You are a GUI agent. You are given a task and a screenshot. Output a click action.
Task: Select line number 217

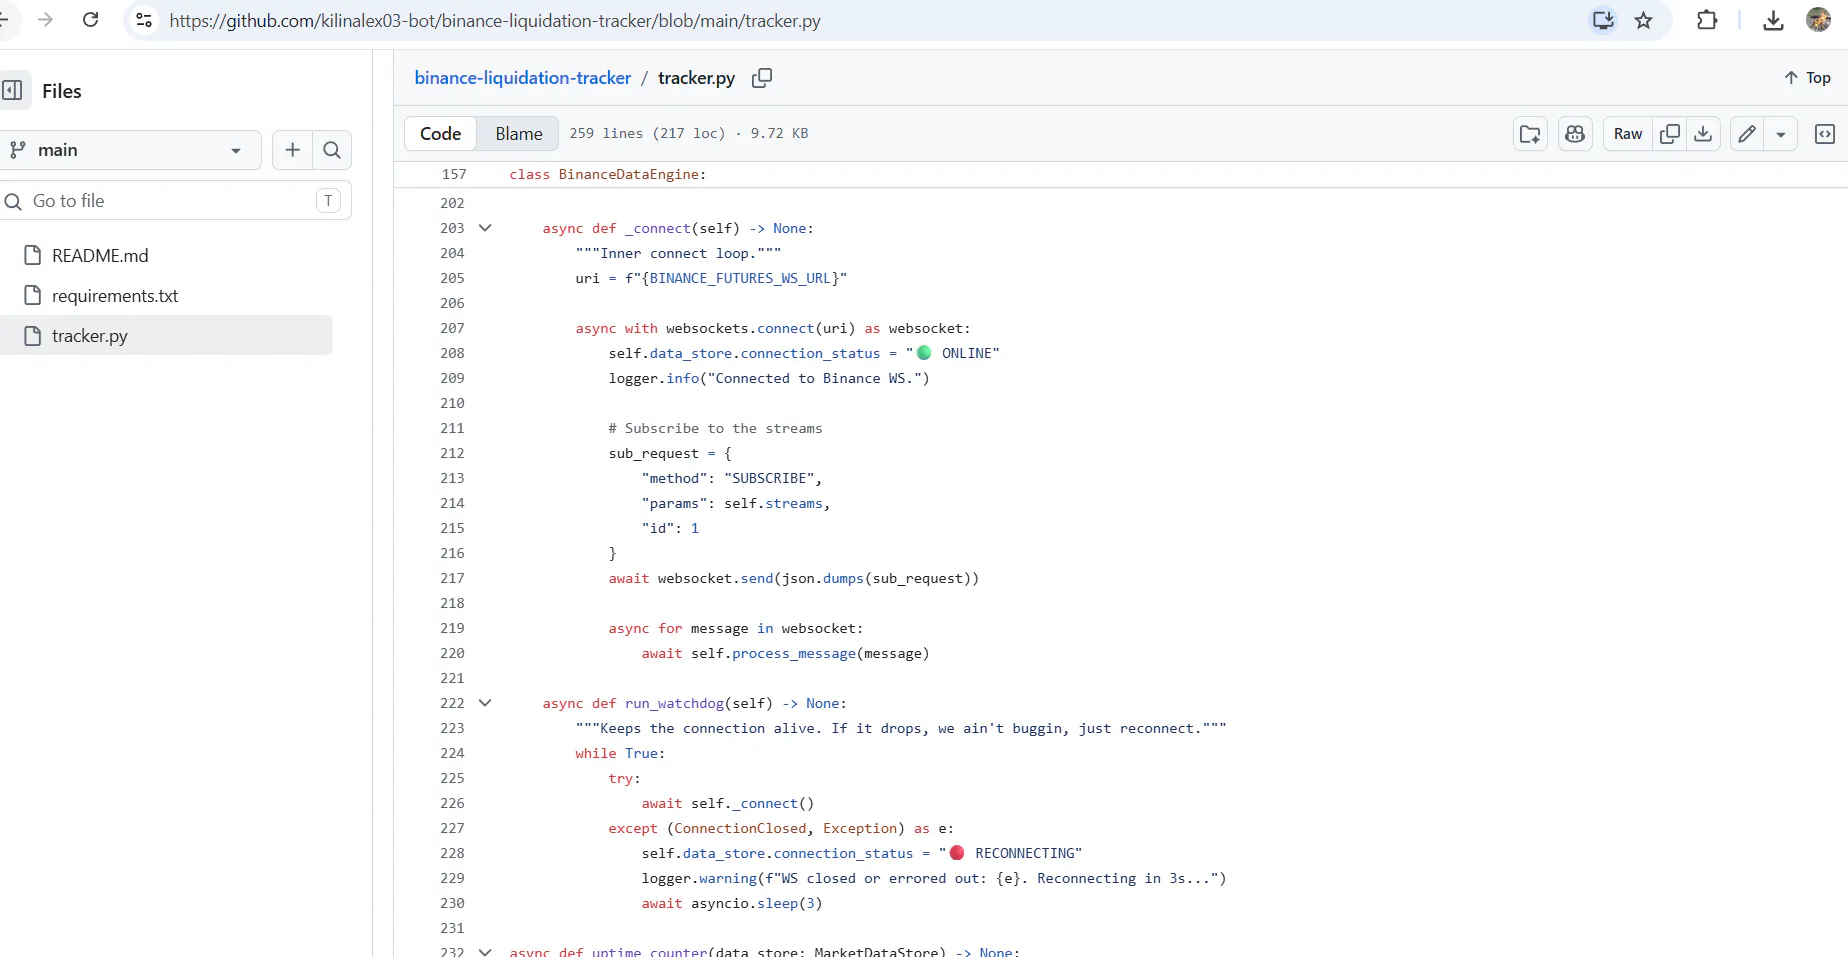point(452,578)
